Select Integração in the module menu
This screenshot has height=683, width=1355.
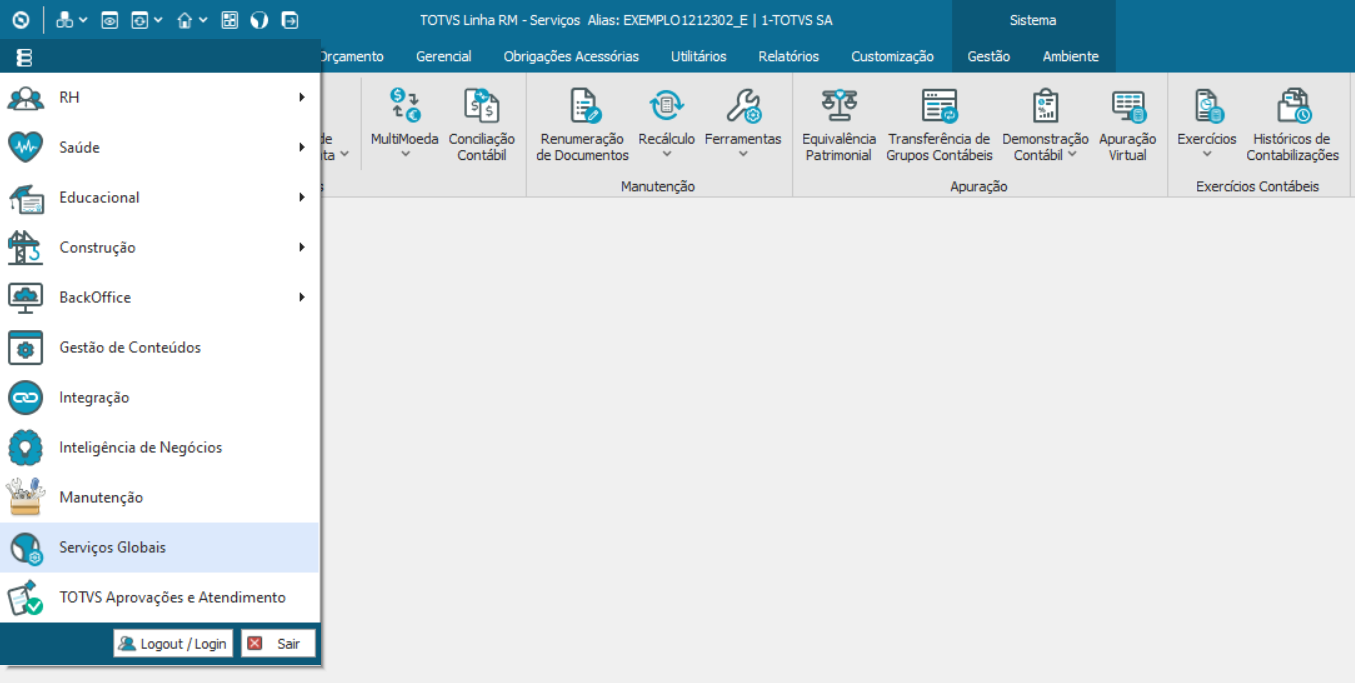tap(160, 397)
